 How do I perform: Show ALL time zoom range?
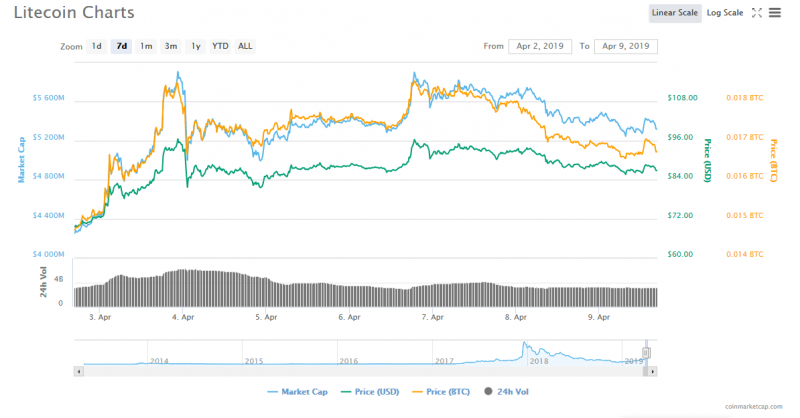tap(245, 46)
